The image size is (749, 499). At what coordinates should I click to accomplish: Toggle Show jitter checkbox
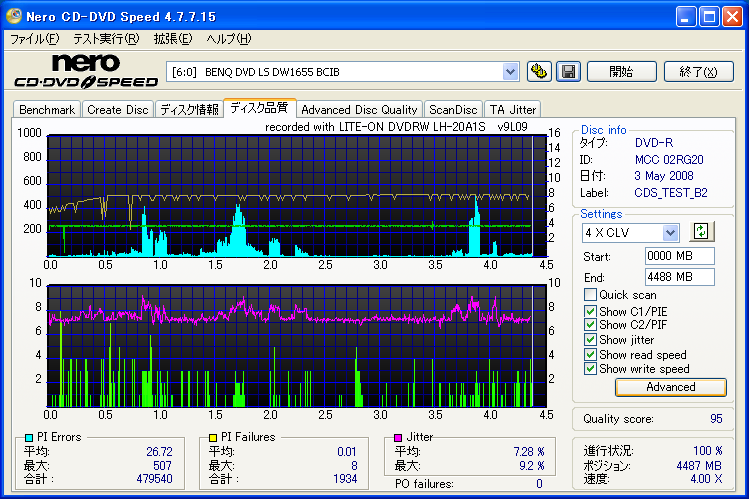[591, 340]
